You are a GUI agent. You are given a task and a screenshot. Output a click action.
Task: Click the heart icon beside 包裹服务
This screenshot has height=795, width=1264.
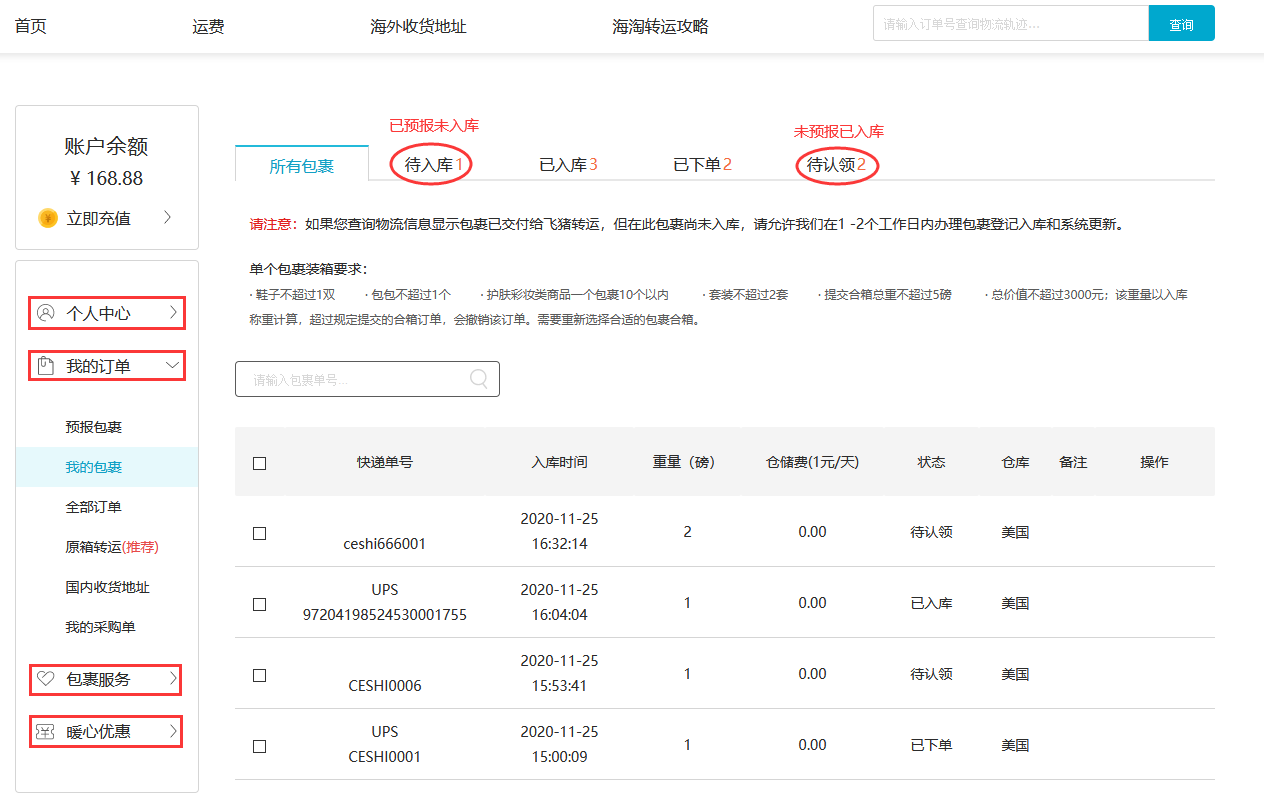(45, 679)
